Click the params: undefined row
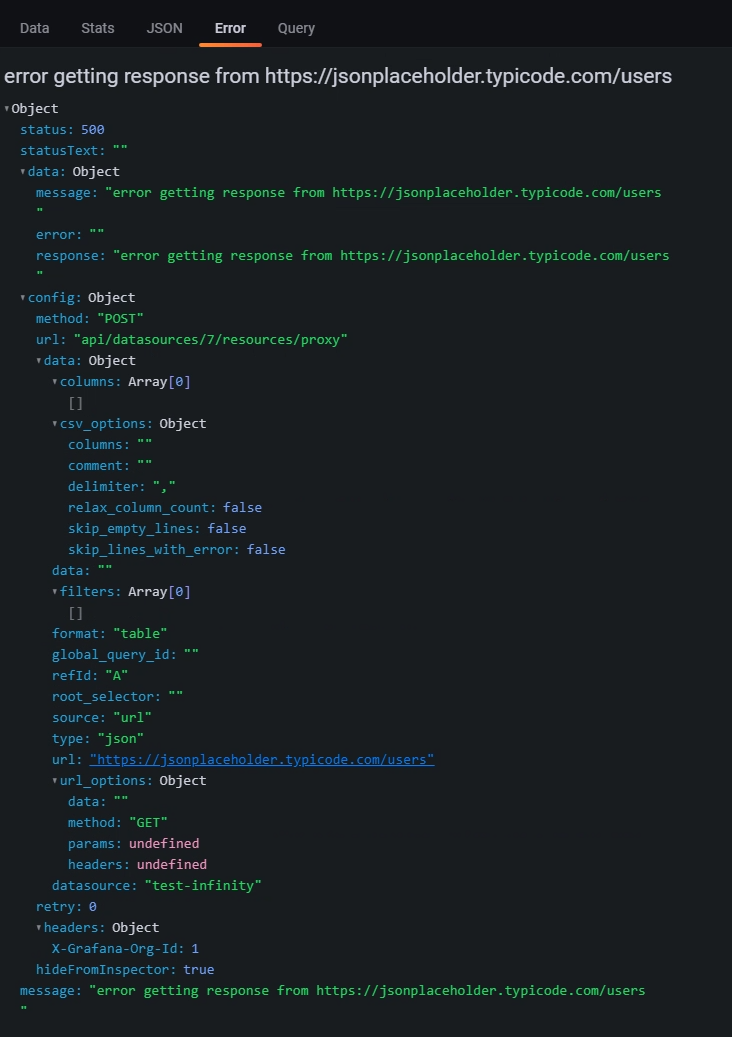This screenshot has height=1037, width=732. tap(134, 844)
